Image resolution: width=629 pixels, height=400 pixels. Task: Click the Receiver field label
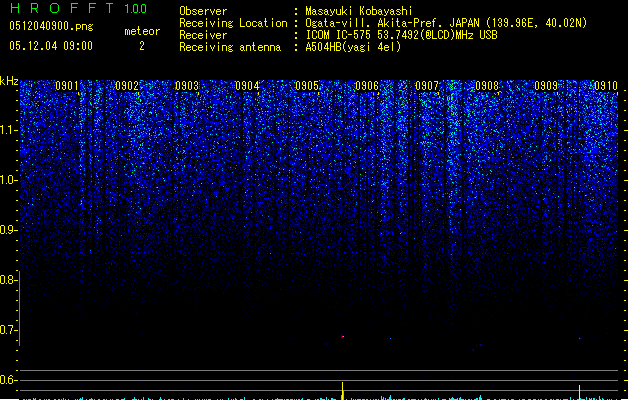[203, 35]
